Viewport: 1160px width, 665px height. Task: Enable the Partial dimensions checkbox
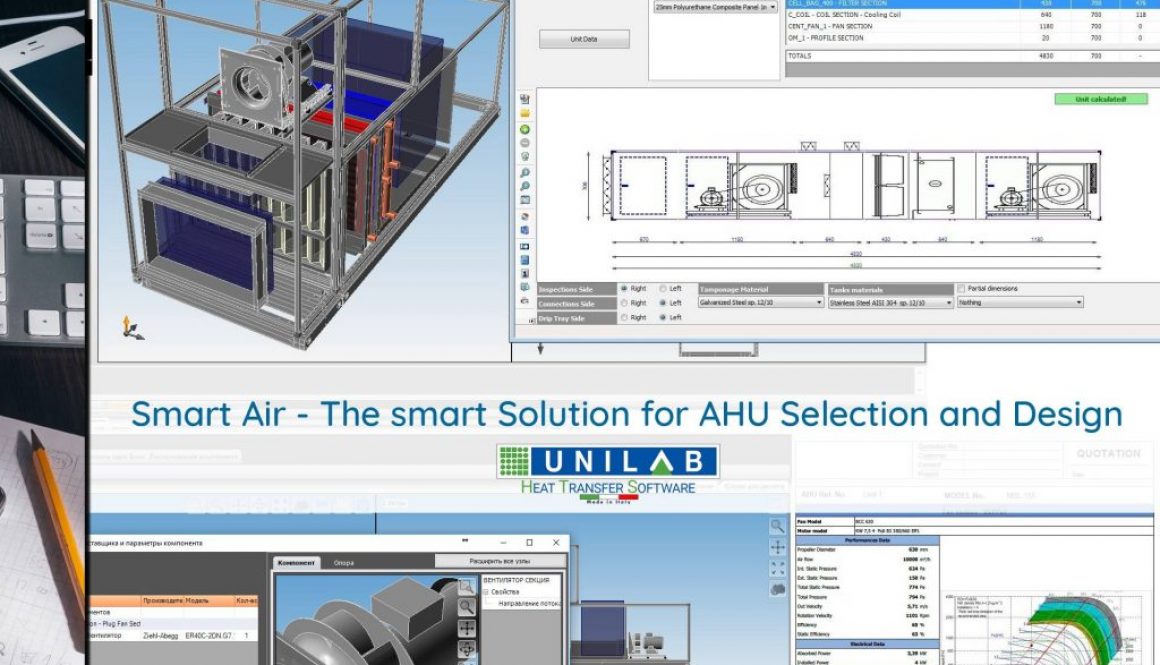(963, 288)
